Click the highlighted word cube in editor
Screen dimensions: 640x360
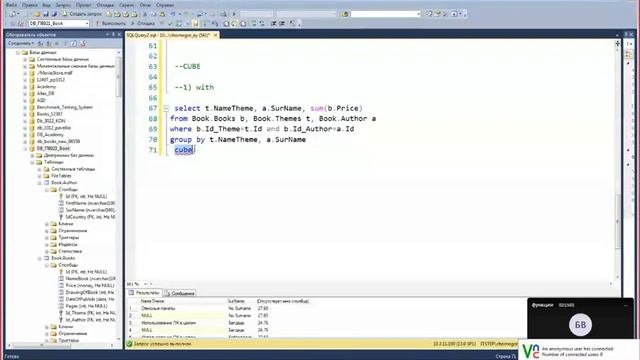183,150
